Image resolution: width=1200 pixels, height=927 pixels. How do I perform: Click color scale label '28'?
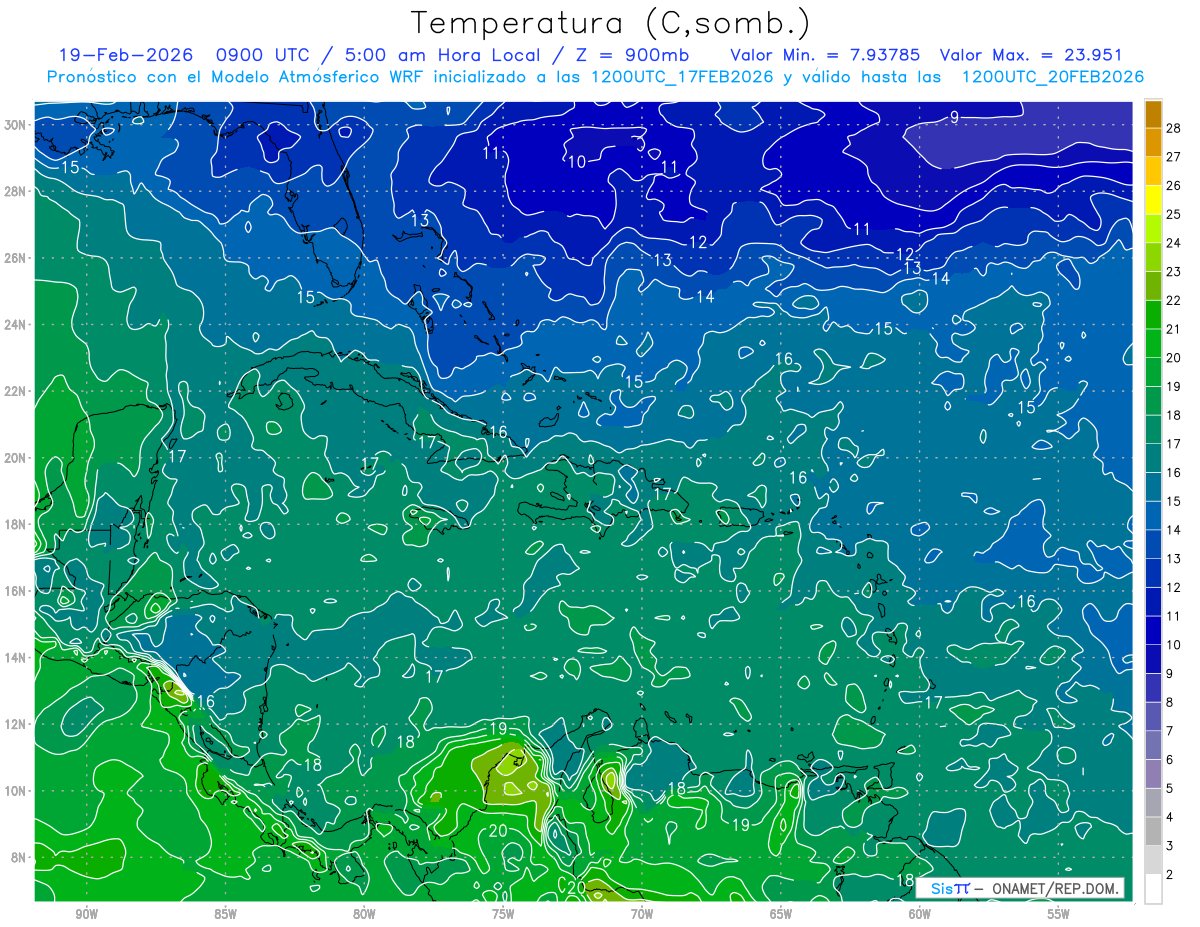coord(1174,128)
